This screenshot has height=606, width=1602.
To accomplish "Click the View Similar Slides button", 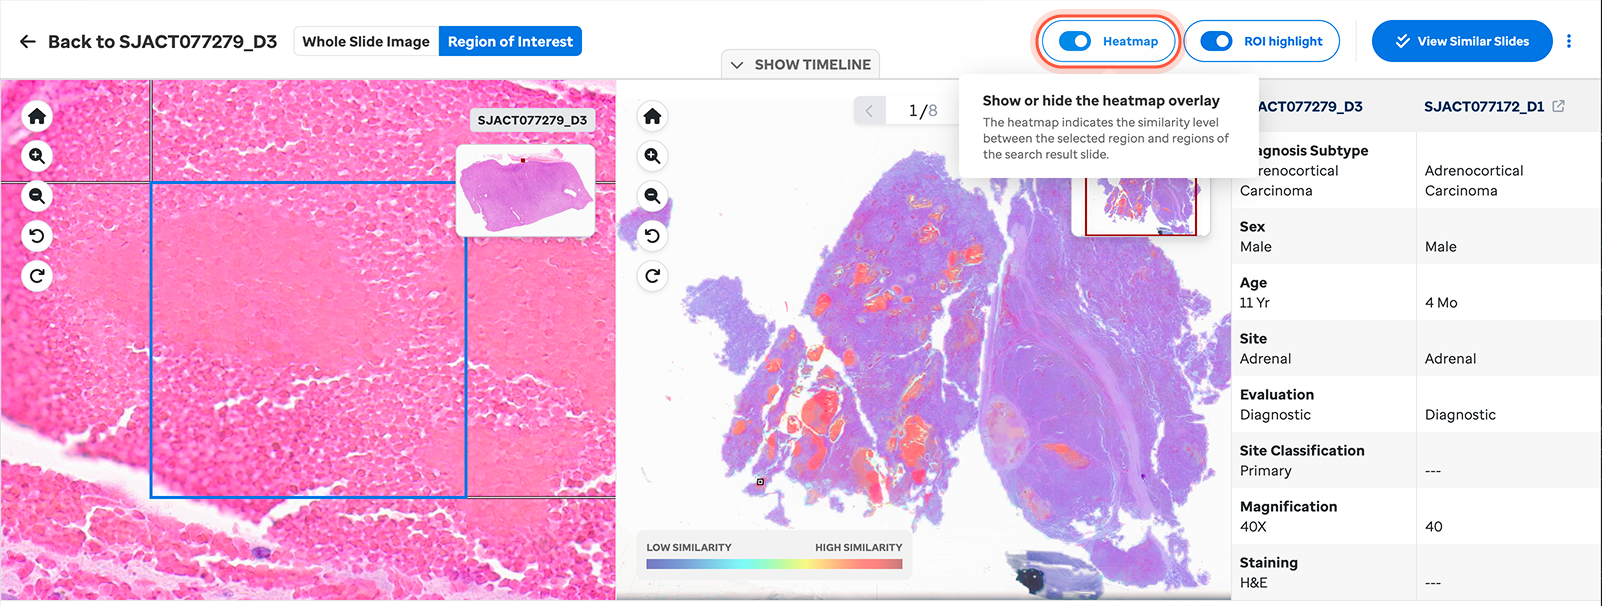I will (1462, 41).
